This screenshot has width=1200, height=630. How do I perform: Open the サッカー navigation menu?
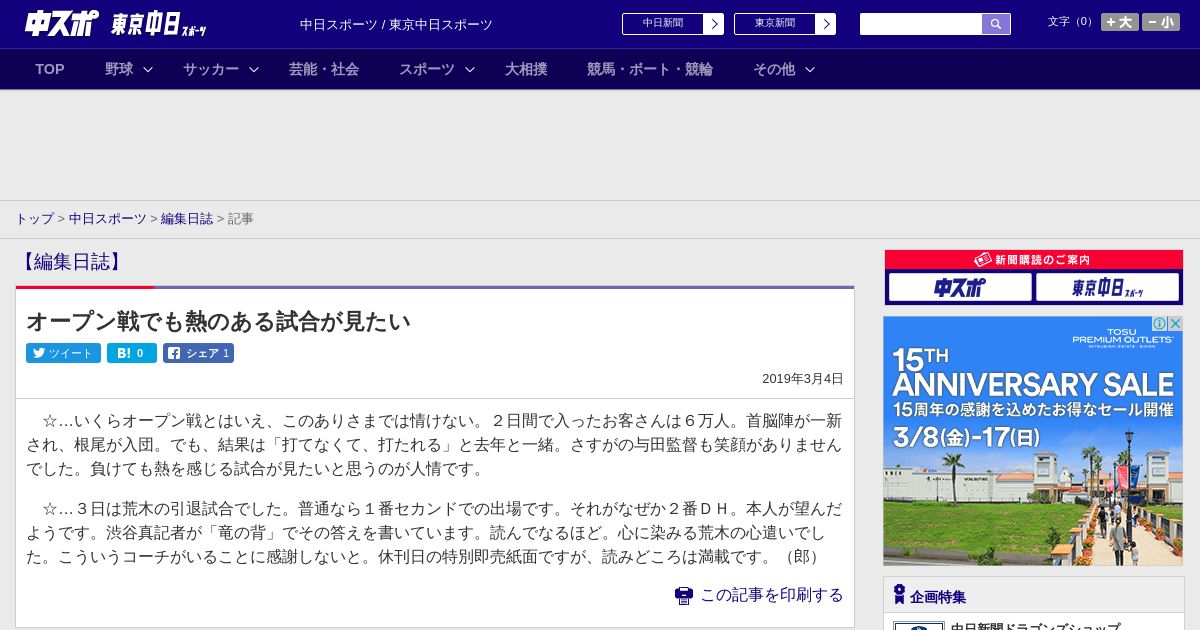[x=211, y=69]
